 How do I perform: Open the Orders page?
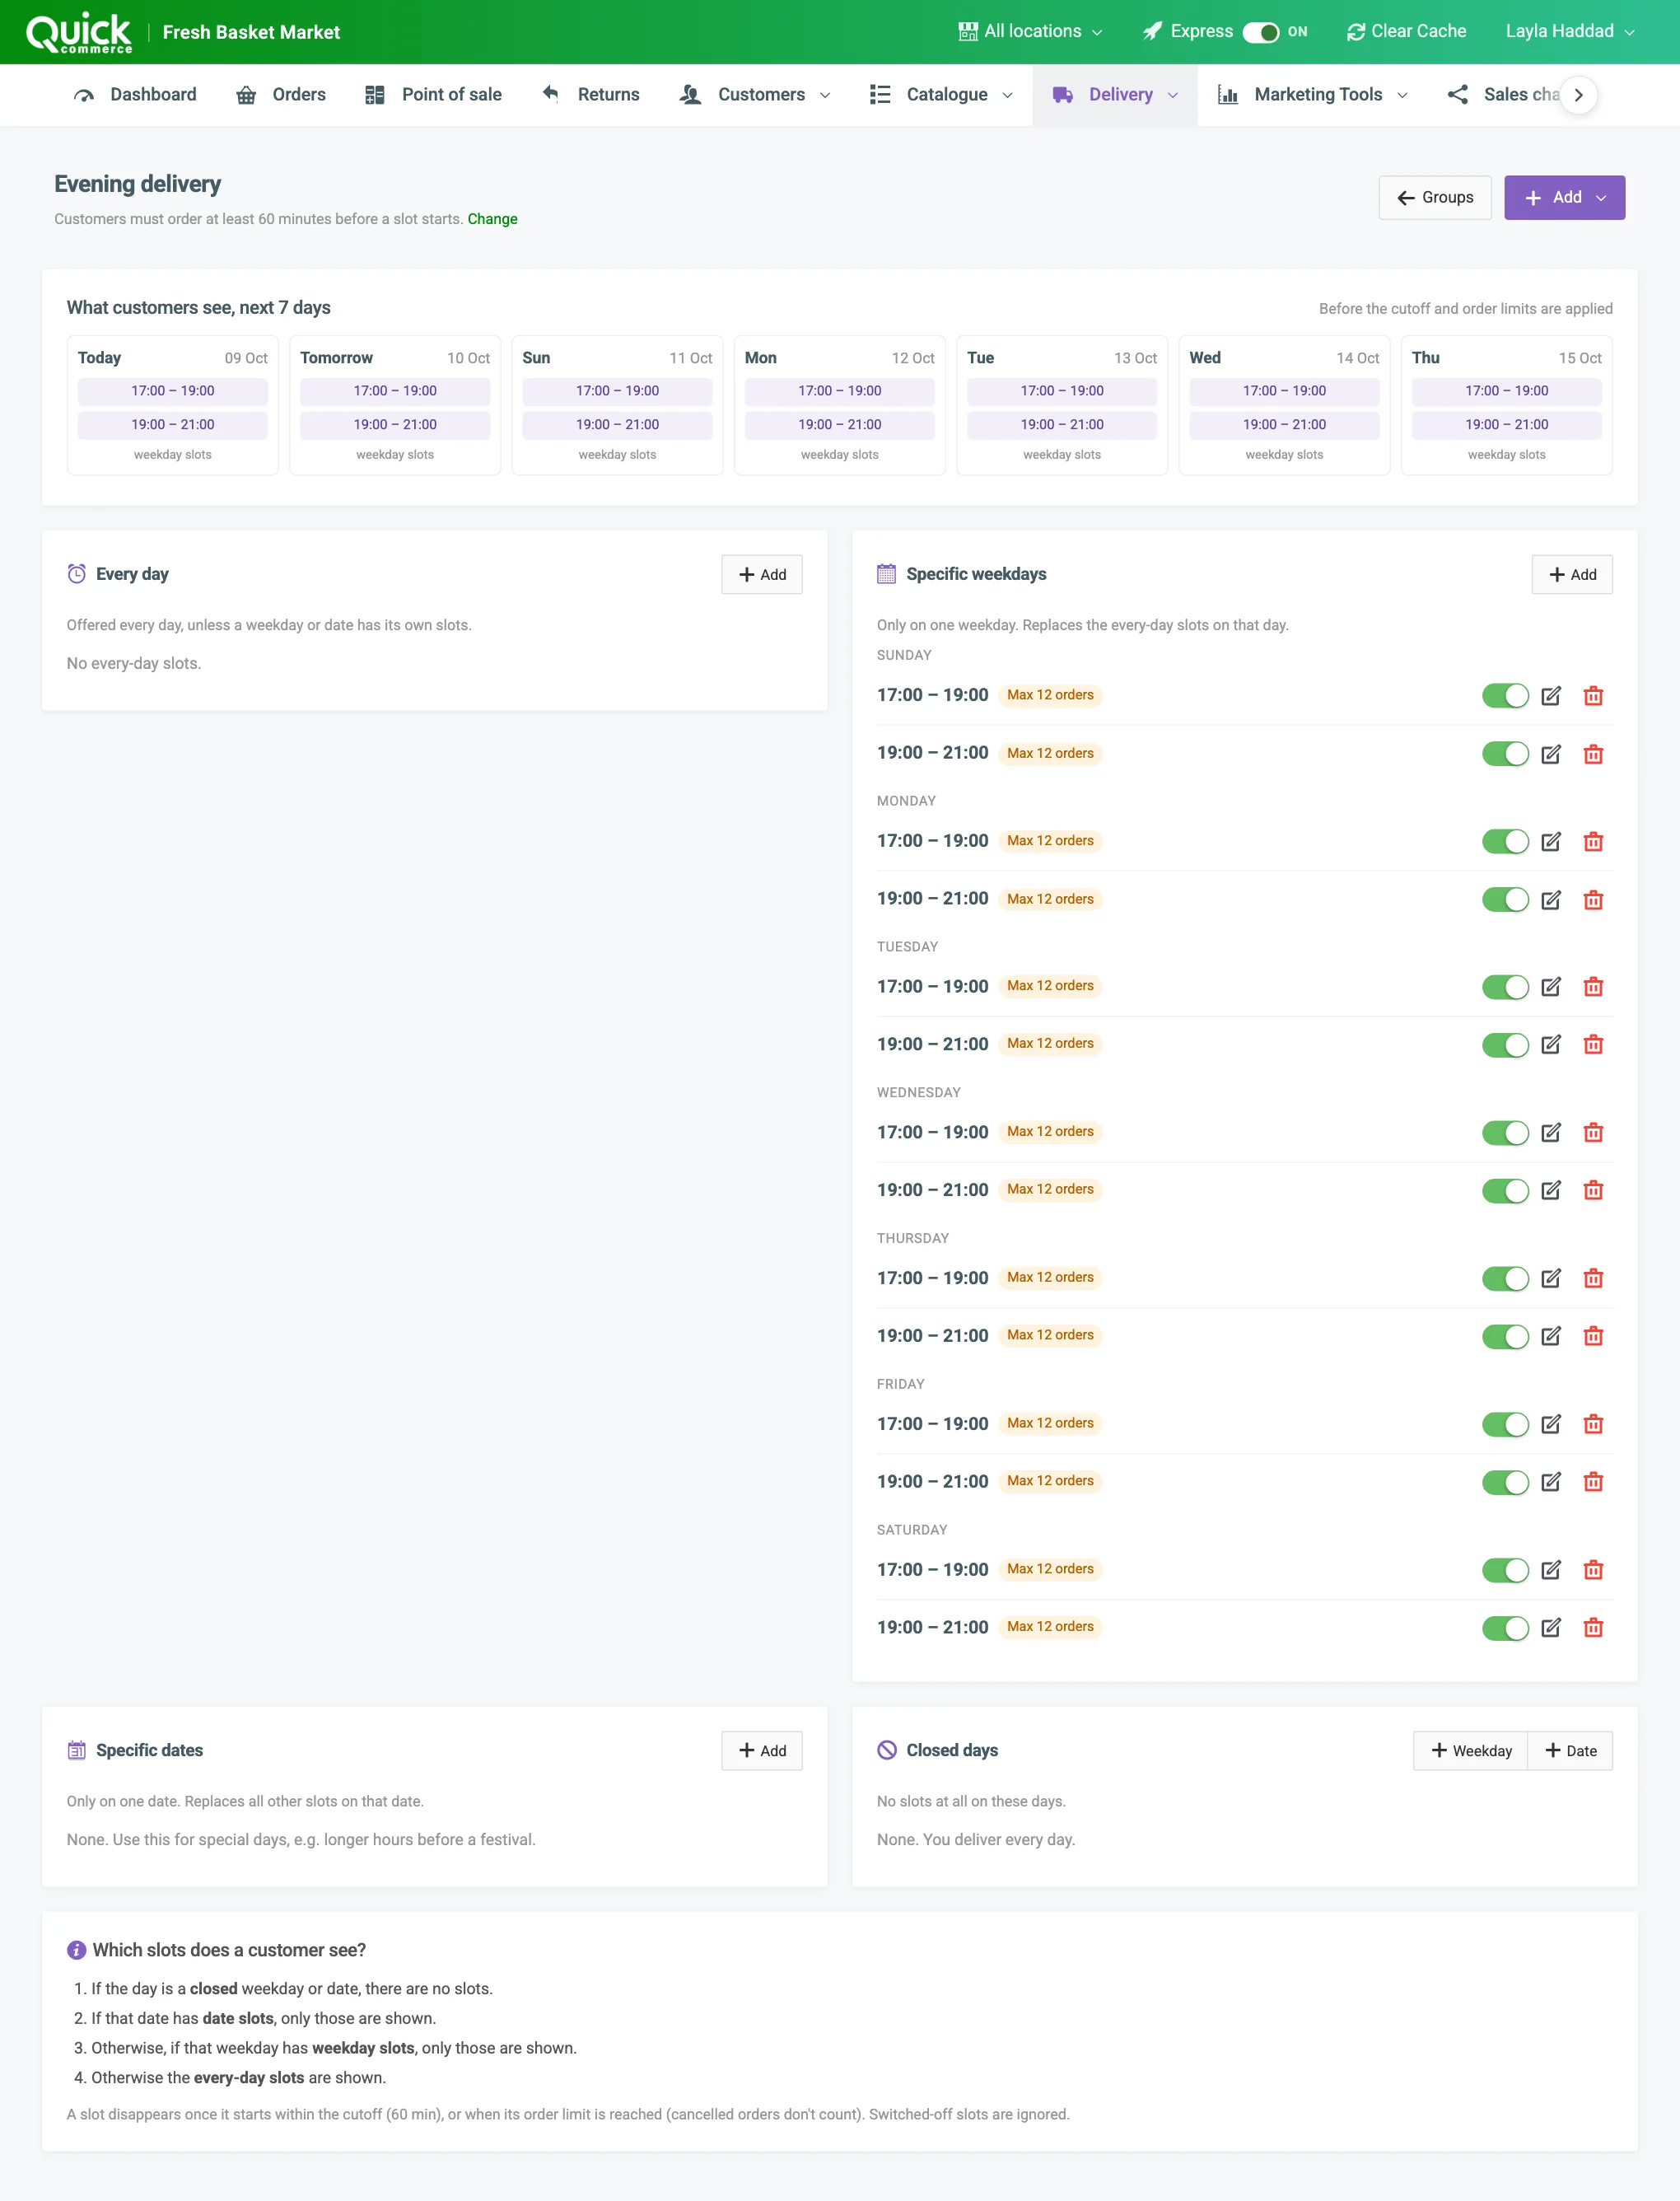coord(281,95)
